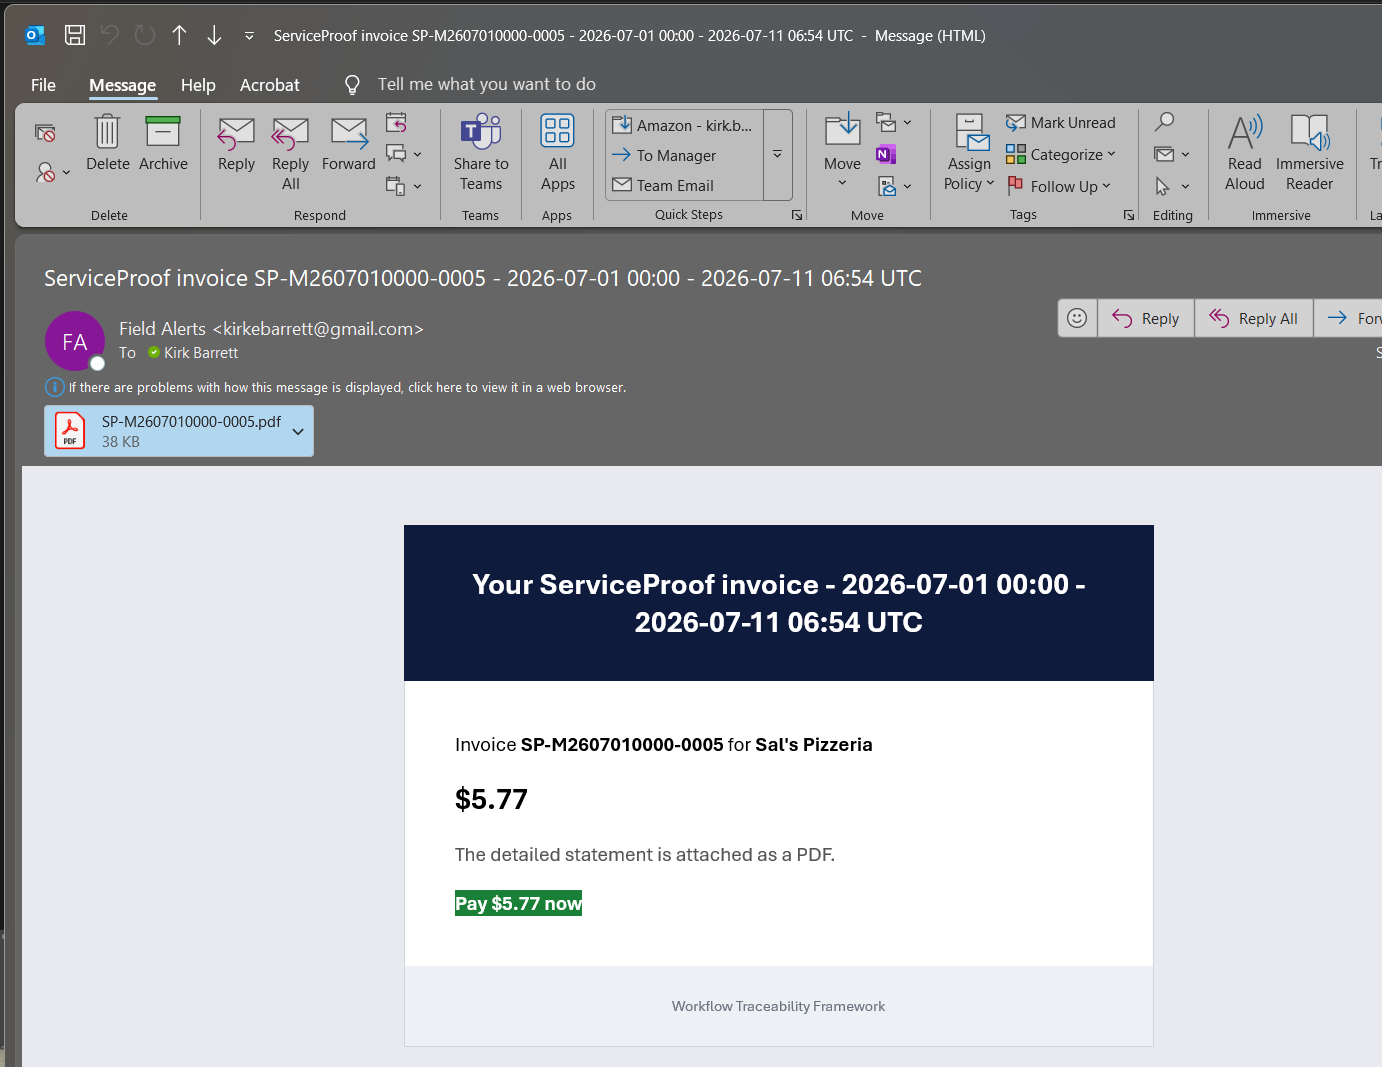Image resolution: width=1382 pixels, height=1067 pixels.
Task: Expand the More respond actions dropdown
Action: pyautogui.click(x=404, y=186)
